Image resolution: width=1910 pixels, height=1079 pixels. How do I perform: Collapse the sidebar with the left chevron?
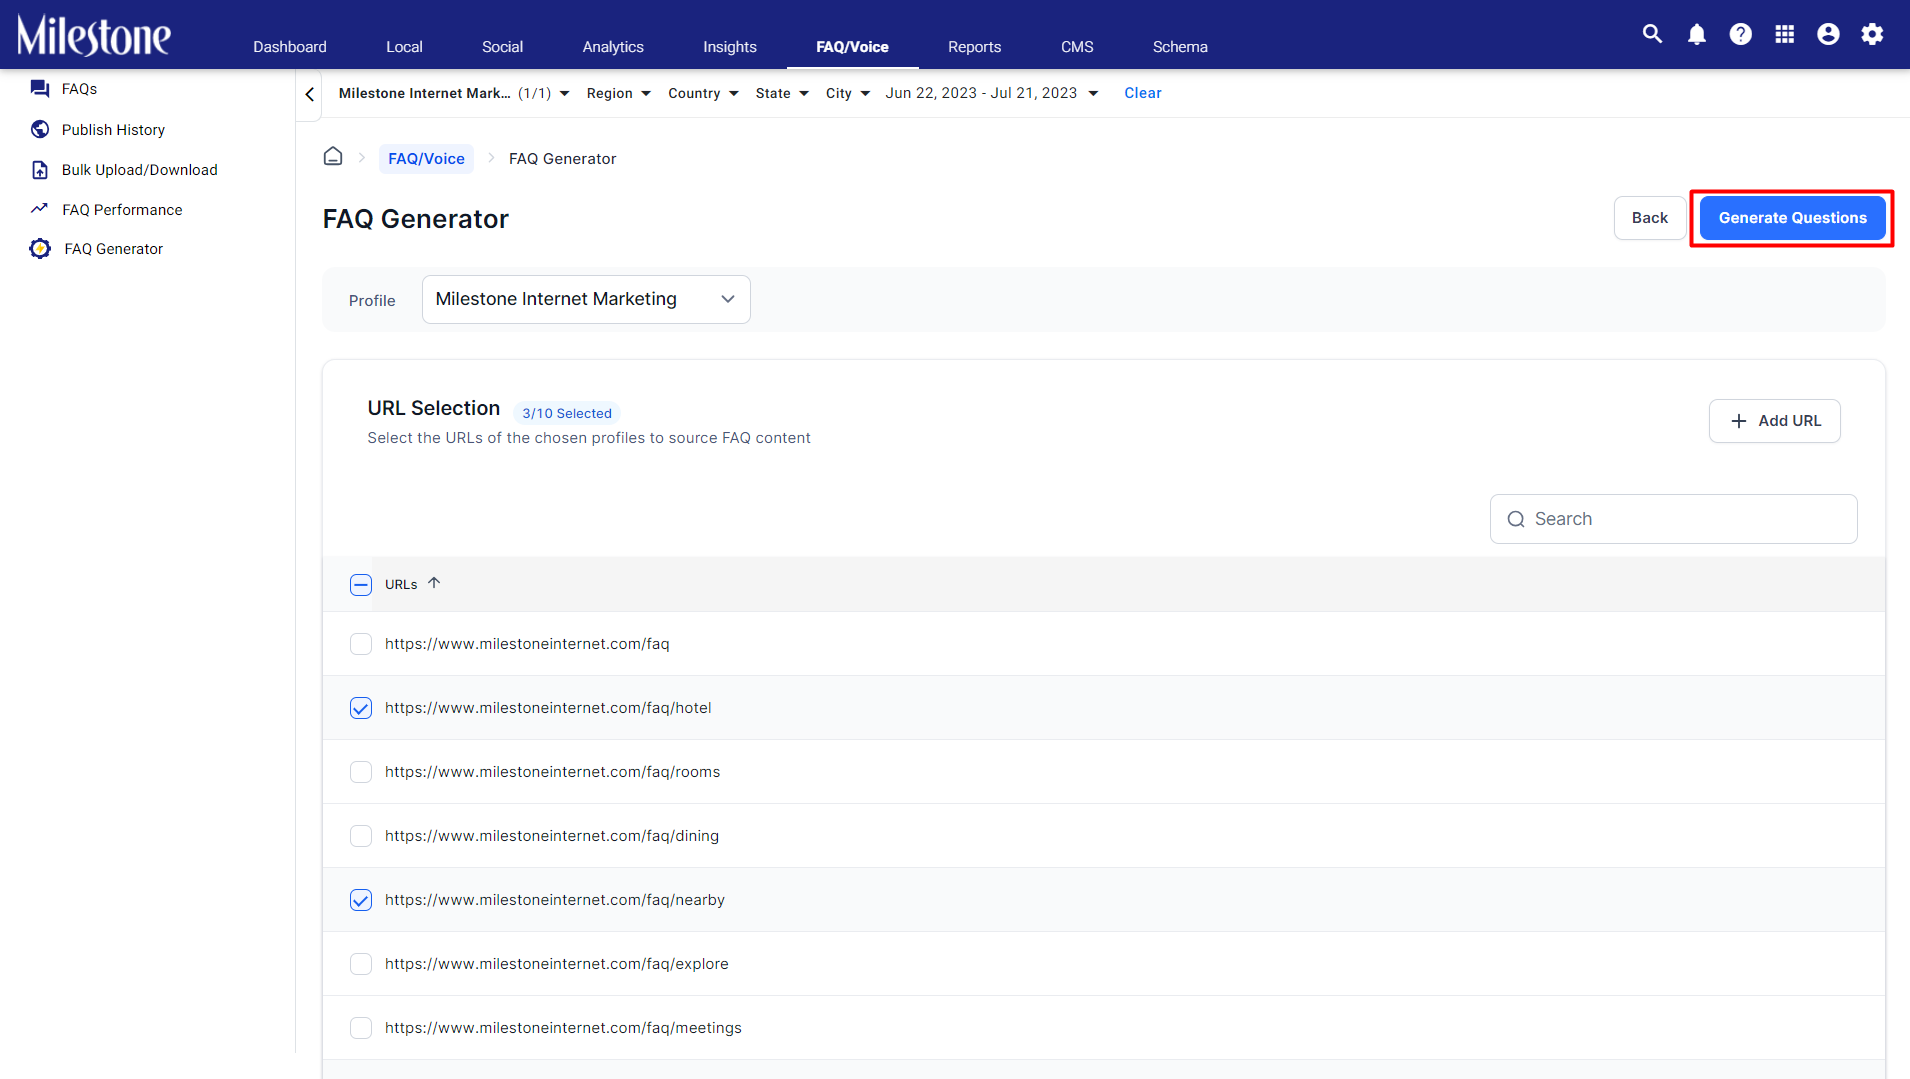point(310,94)
